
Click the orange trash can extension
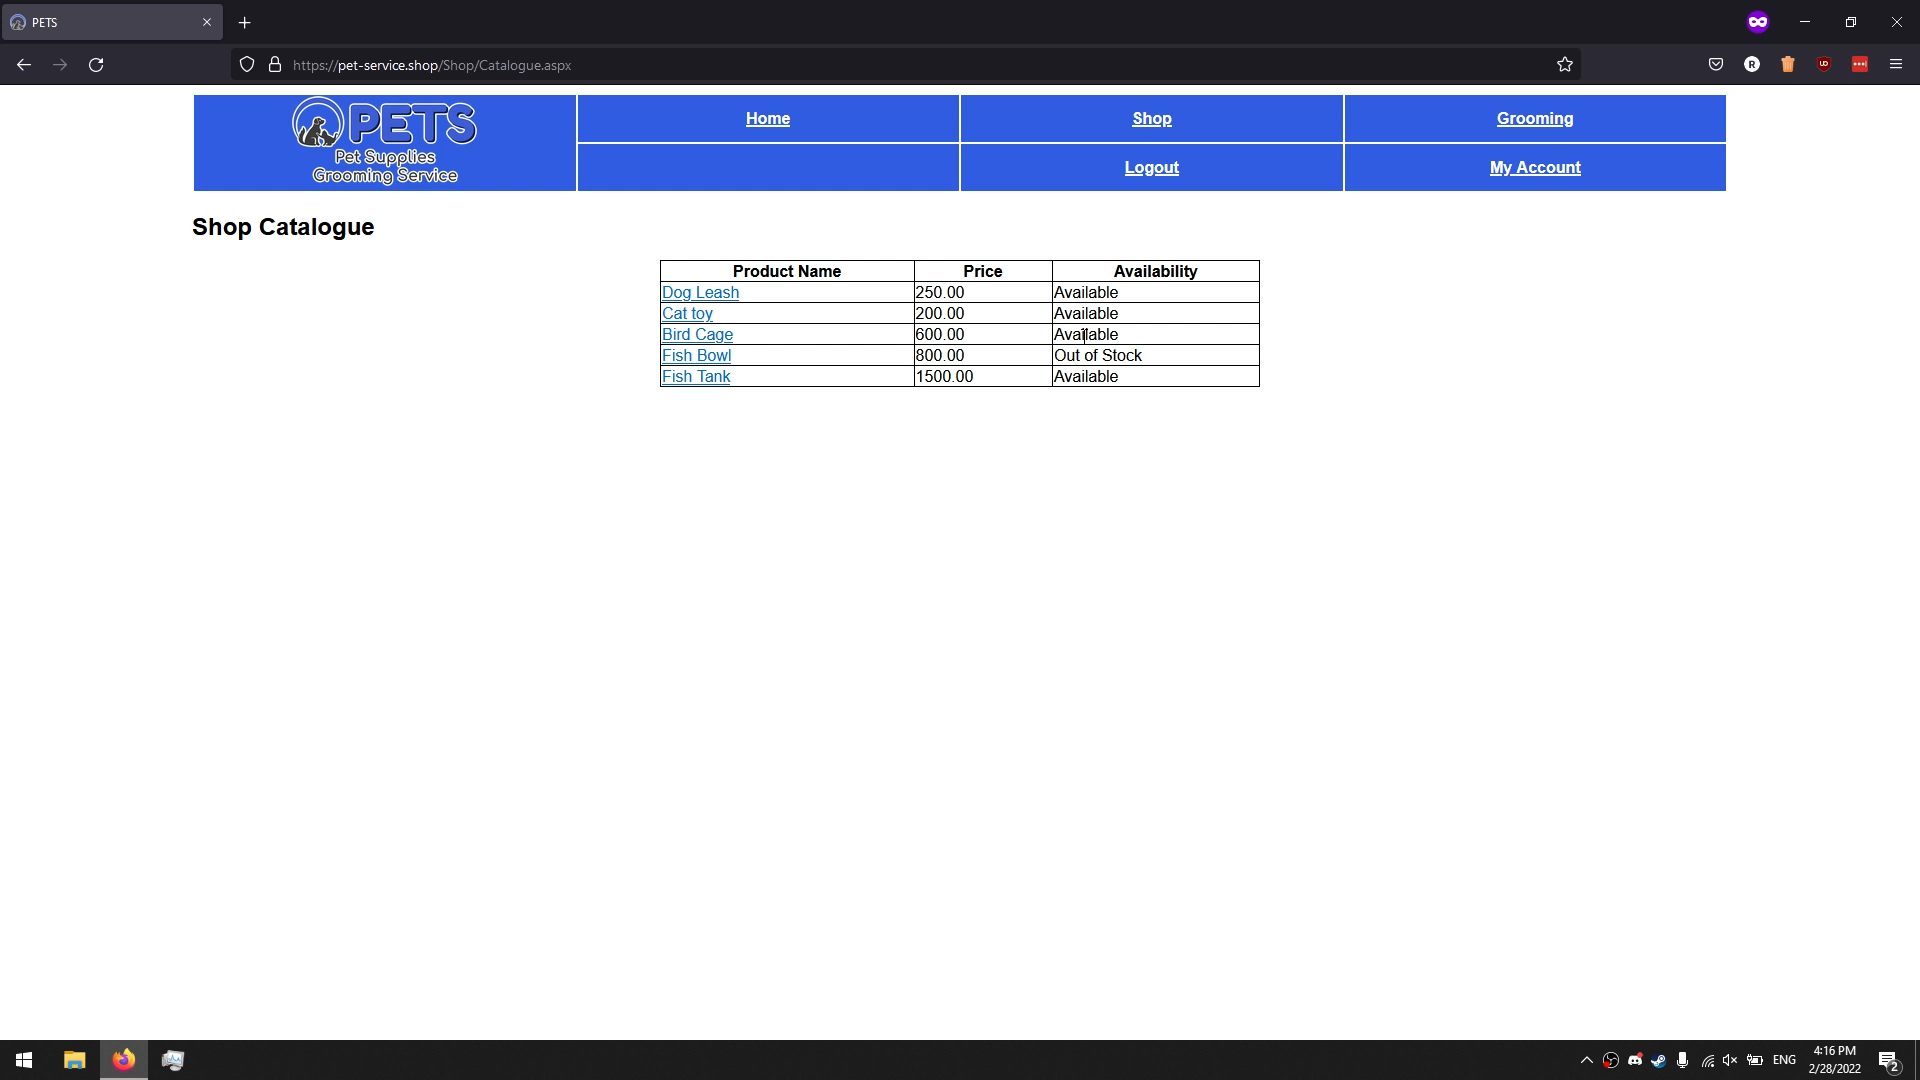click(x=1788, y=64)
